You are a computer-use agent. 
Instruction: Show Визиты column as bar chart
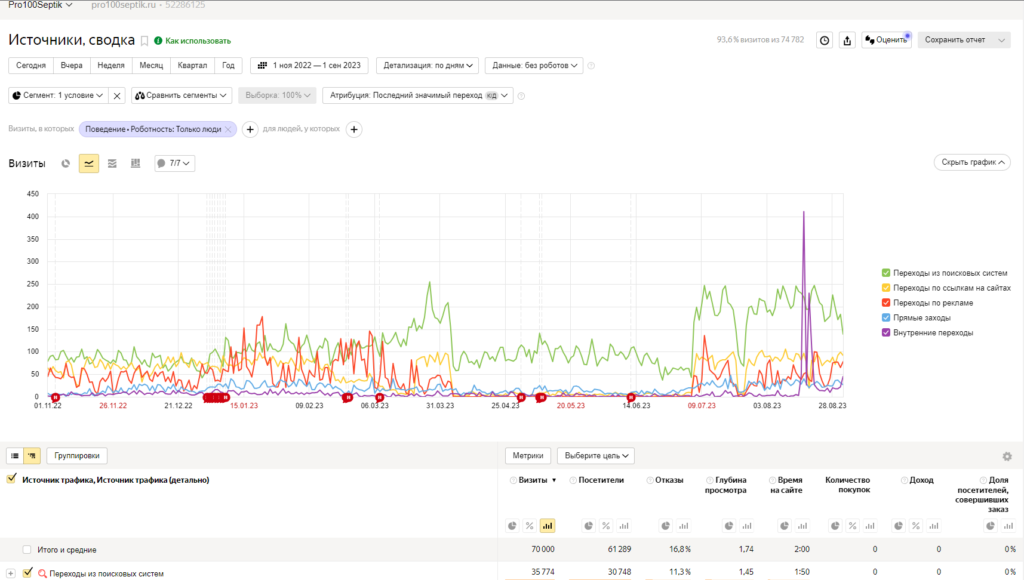pos(547,526)
